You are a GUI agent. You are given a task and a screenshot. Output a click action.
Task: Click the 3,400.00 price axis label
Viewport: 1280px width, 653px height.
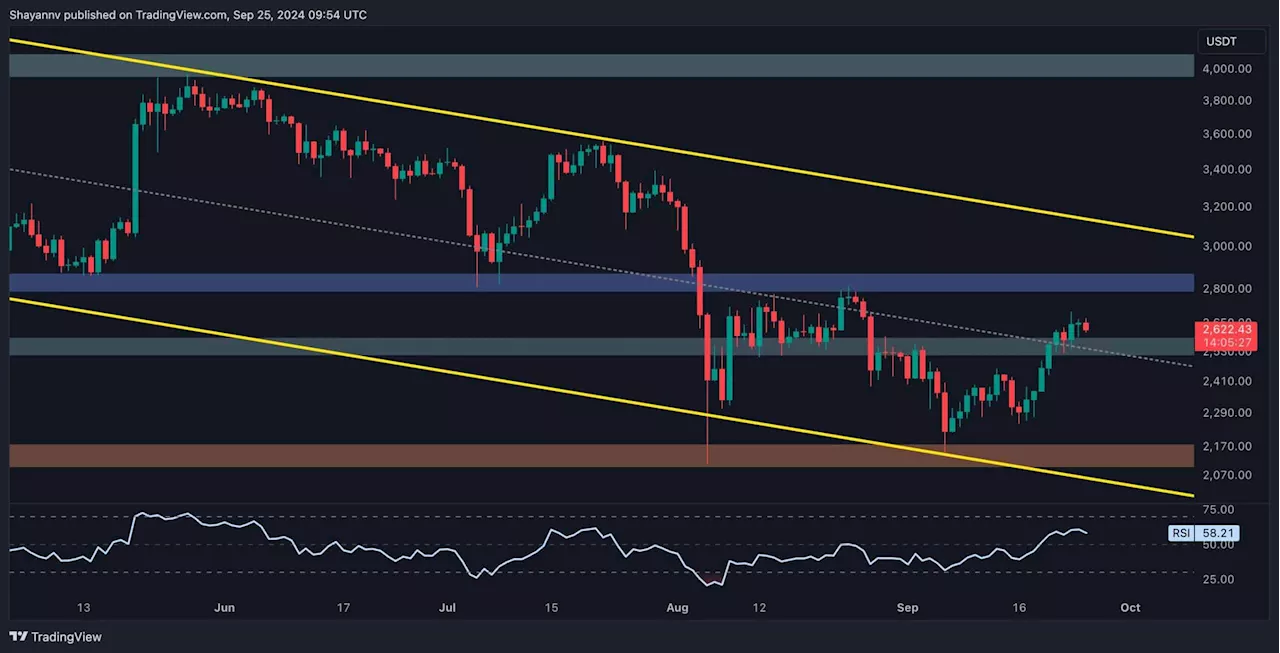tap(1228, 169)
